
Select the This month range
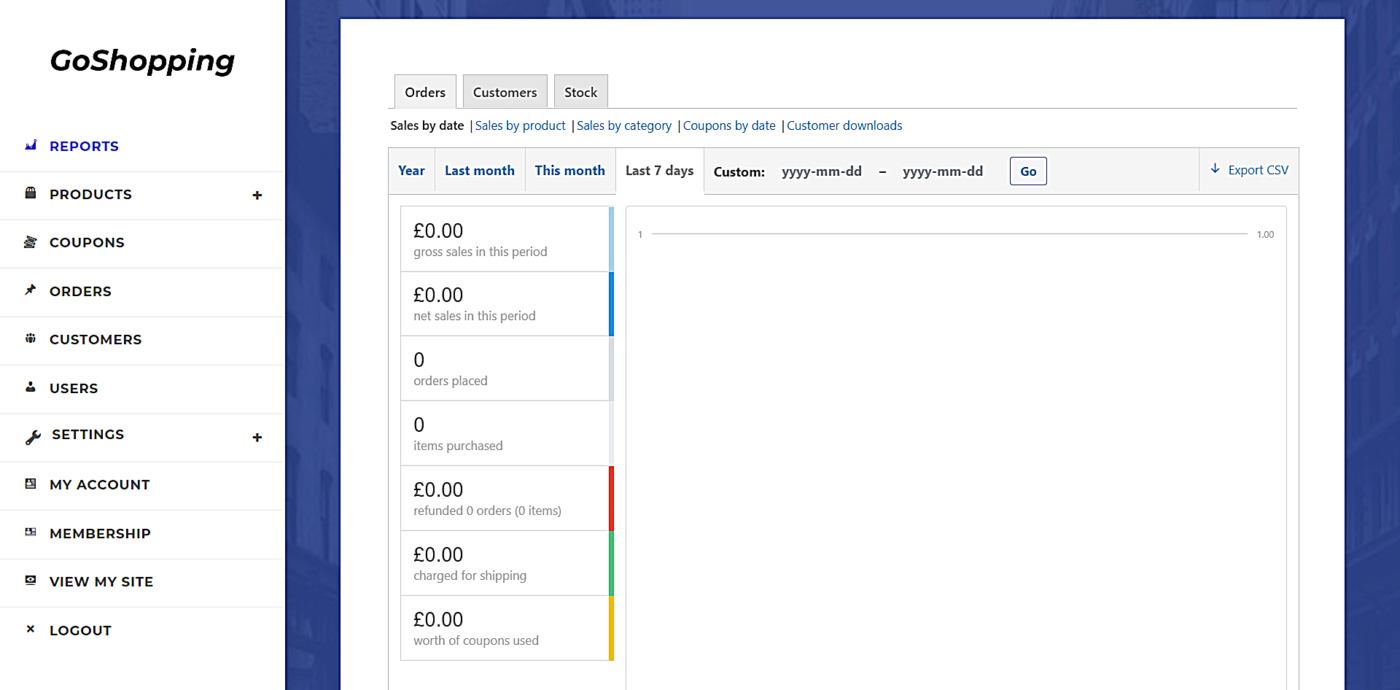pos(570,171)
